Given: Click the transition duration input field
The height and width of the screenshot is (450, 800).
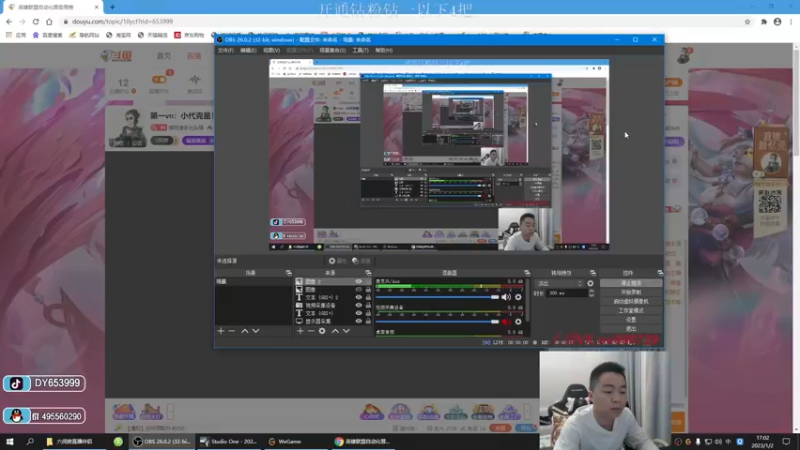Looking at the screenshot, I should coord(566,293).
